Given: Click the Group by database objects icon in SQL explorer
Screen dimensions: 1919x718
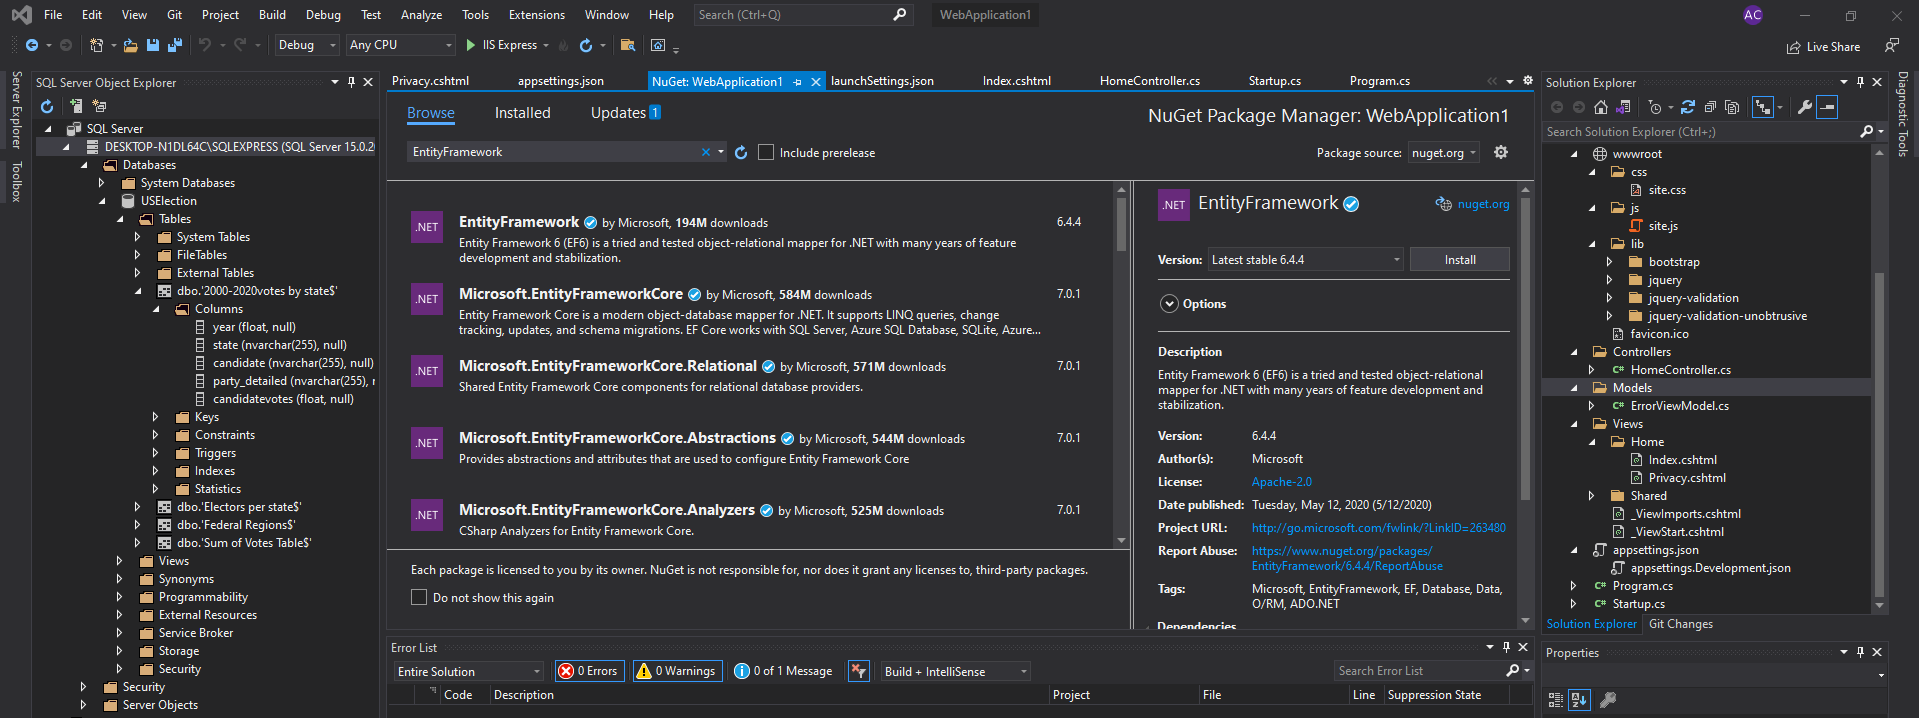Looking at the screenshot, I should tap(100, 106).
